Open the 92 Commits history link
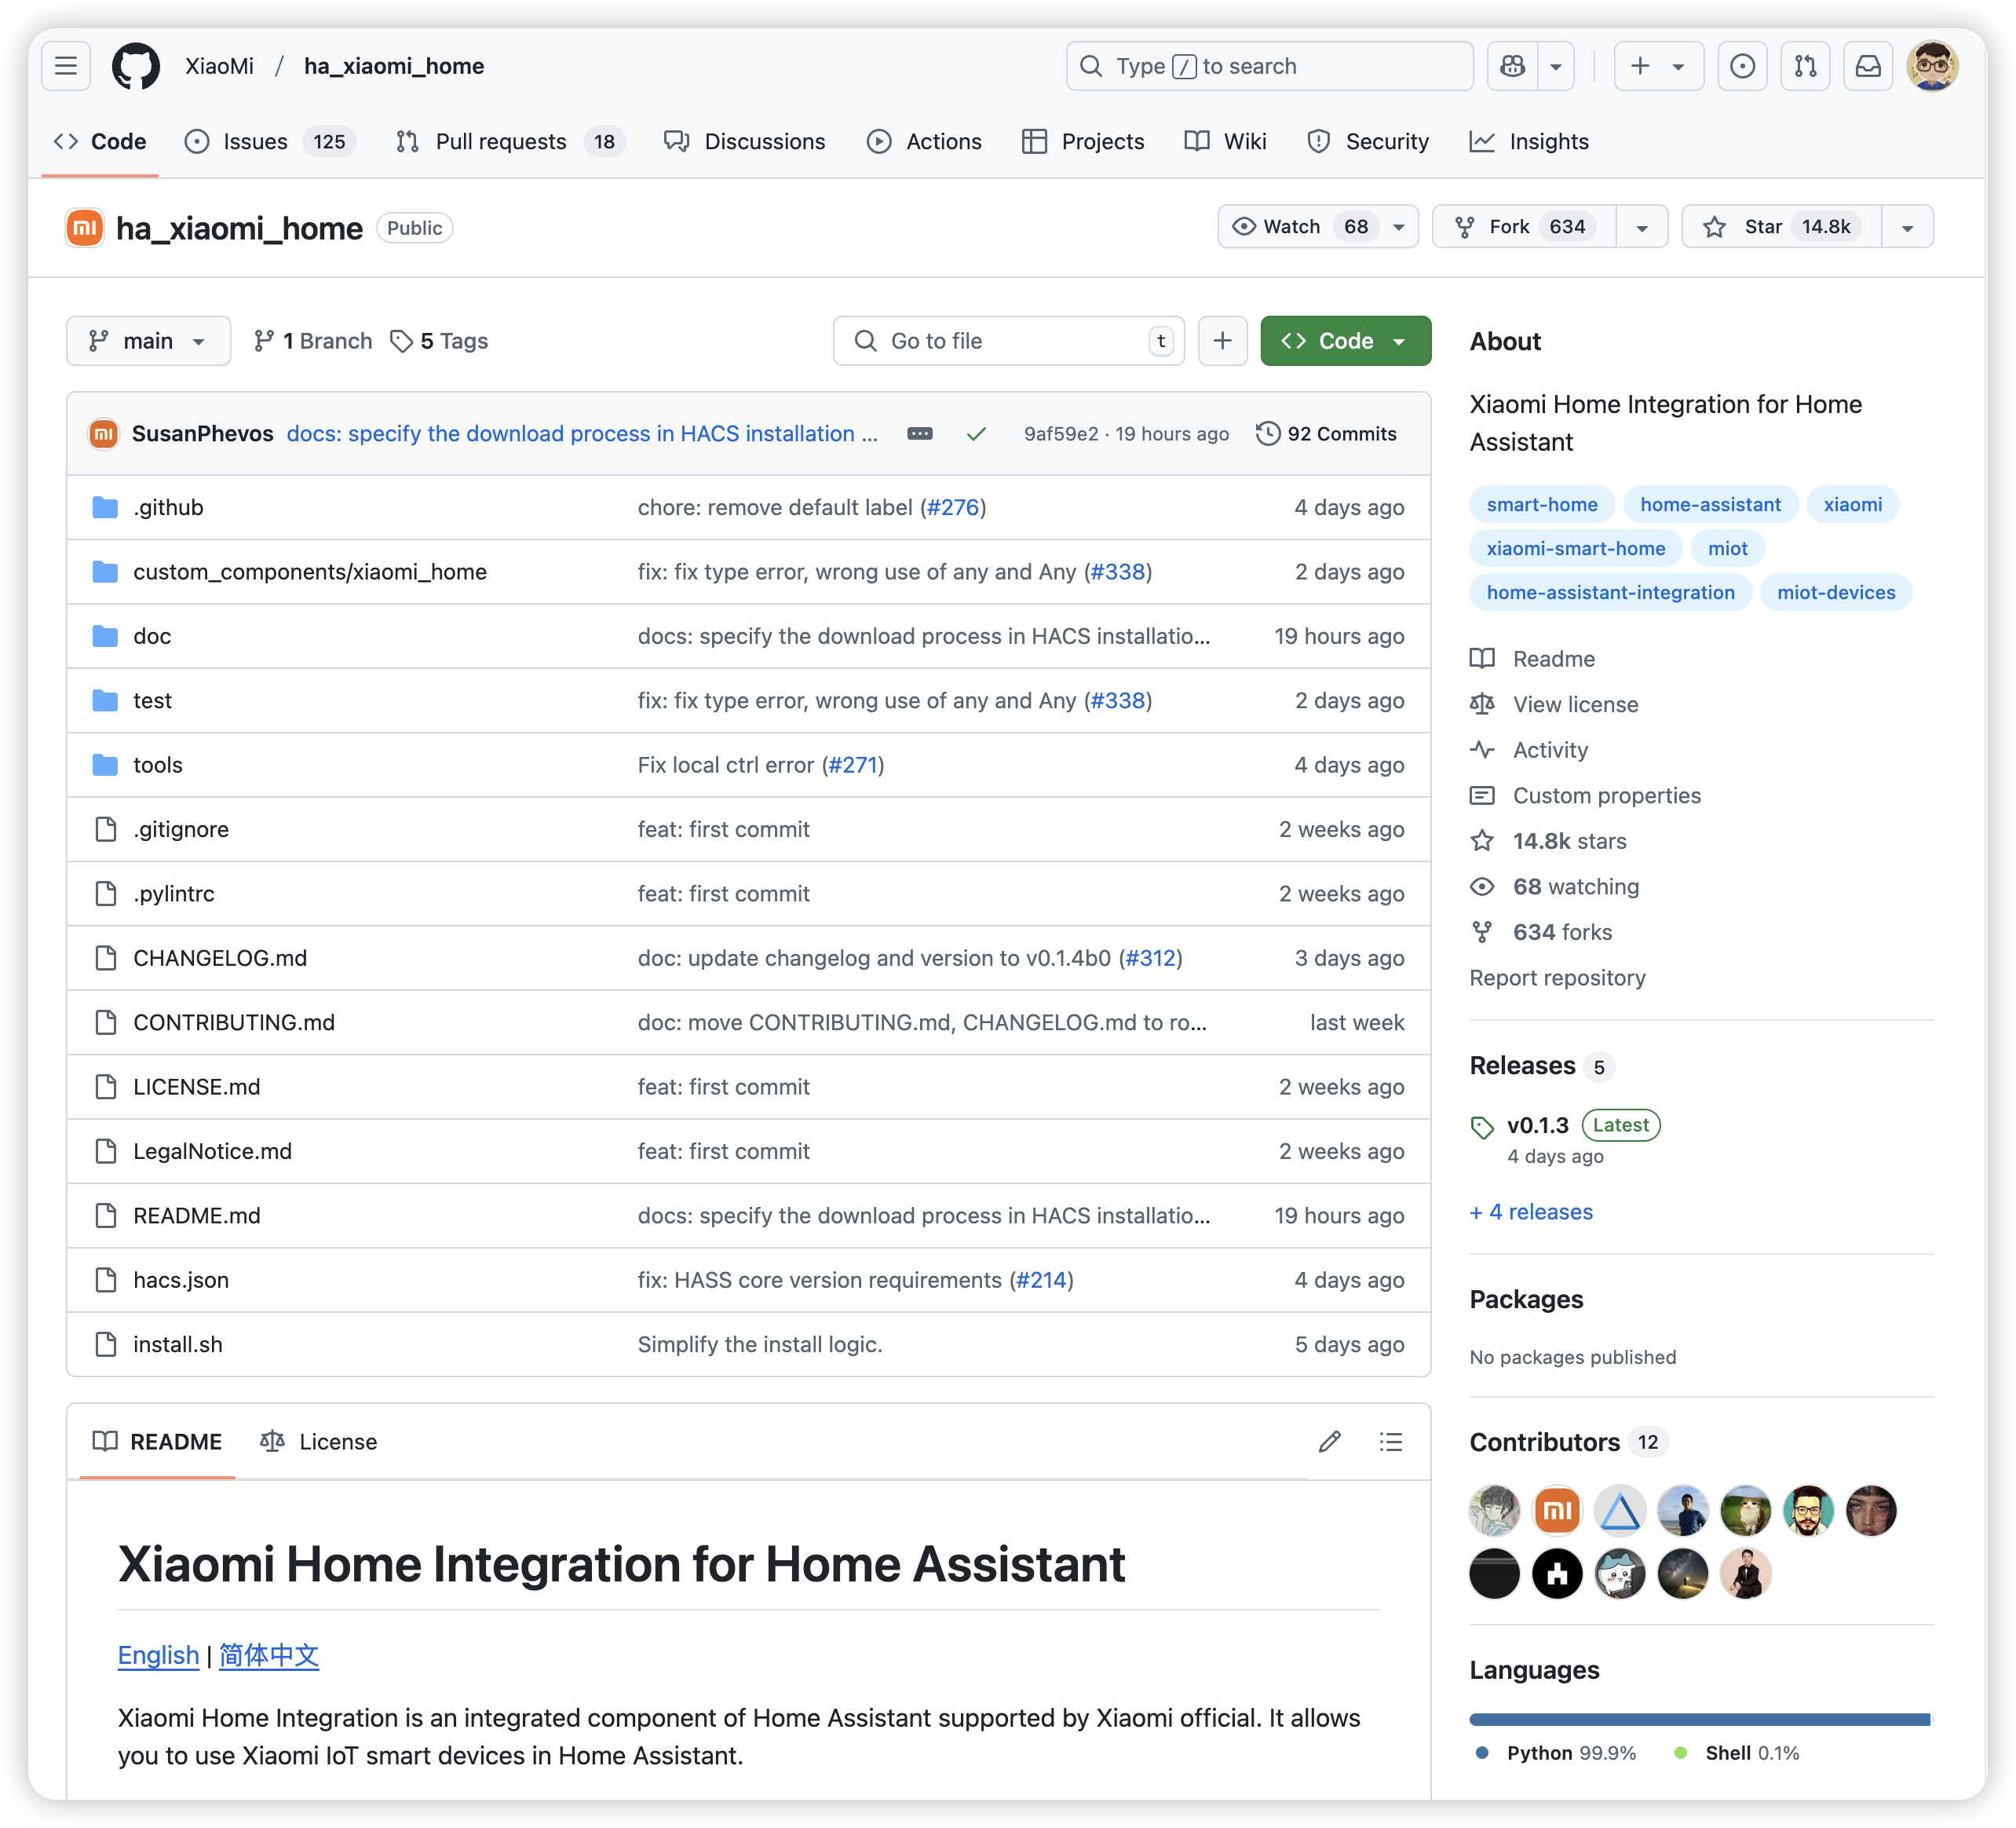The image size is (2016, 1828). pyautogui.click(x=1326, y=434)
